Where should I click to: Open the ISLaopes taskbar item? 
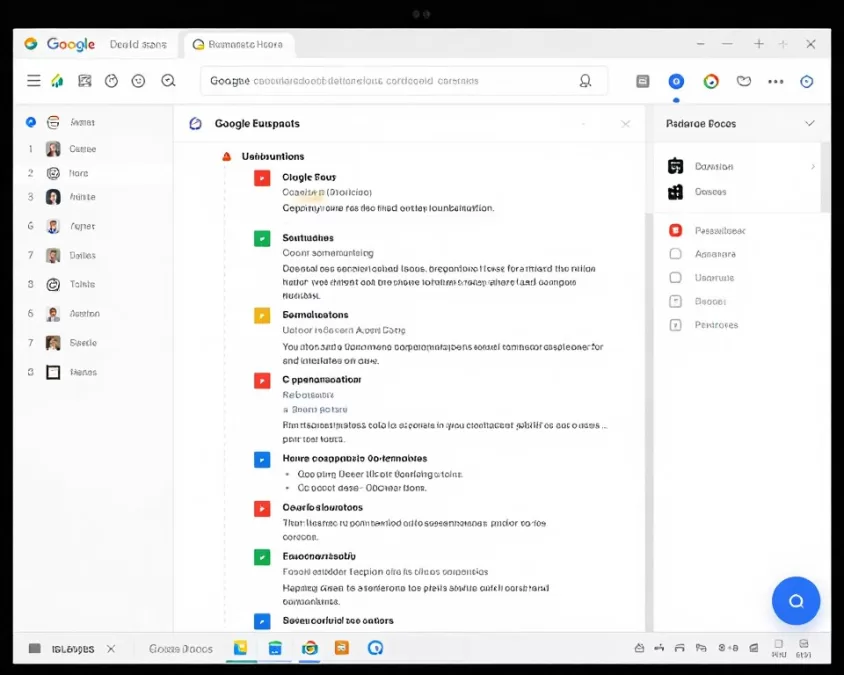(x=73, y=649)
